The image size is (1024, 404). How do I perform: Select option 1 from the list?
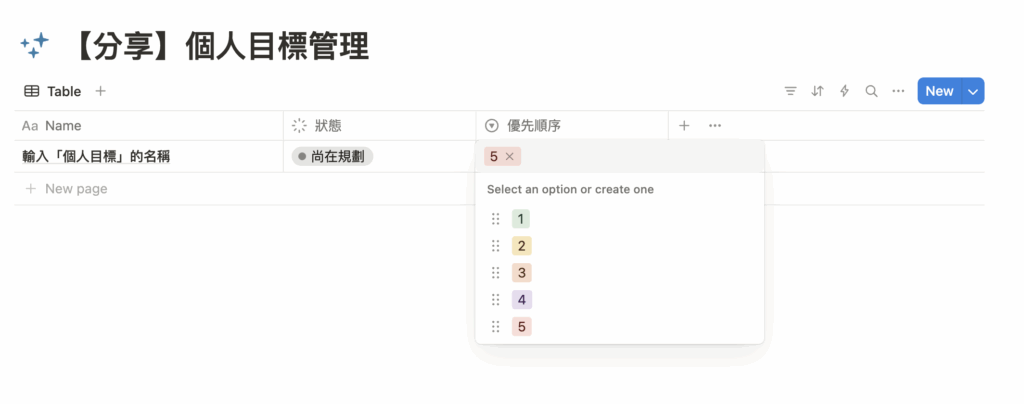point(521,219)
